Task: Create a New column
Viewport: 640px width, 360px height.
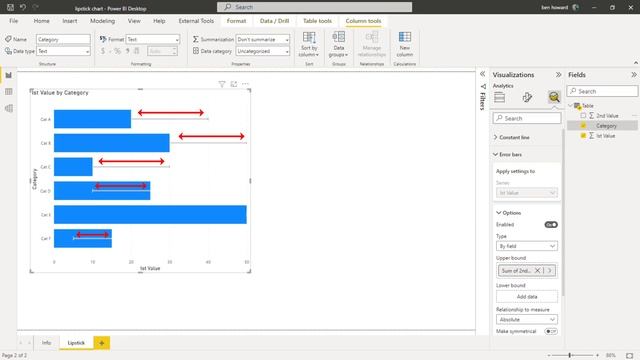Action: pyautogui.click(x=404, y=44)
